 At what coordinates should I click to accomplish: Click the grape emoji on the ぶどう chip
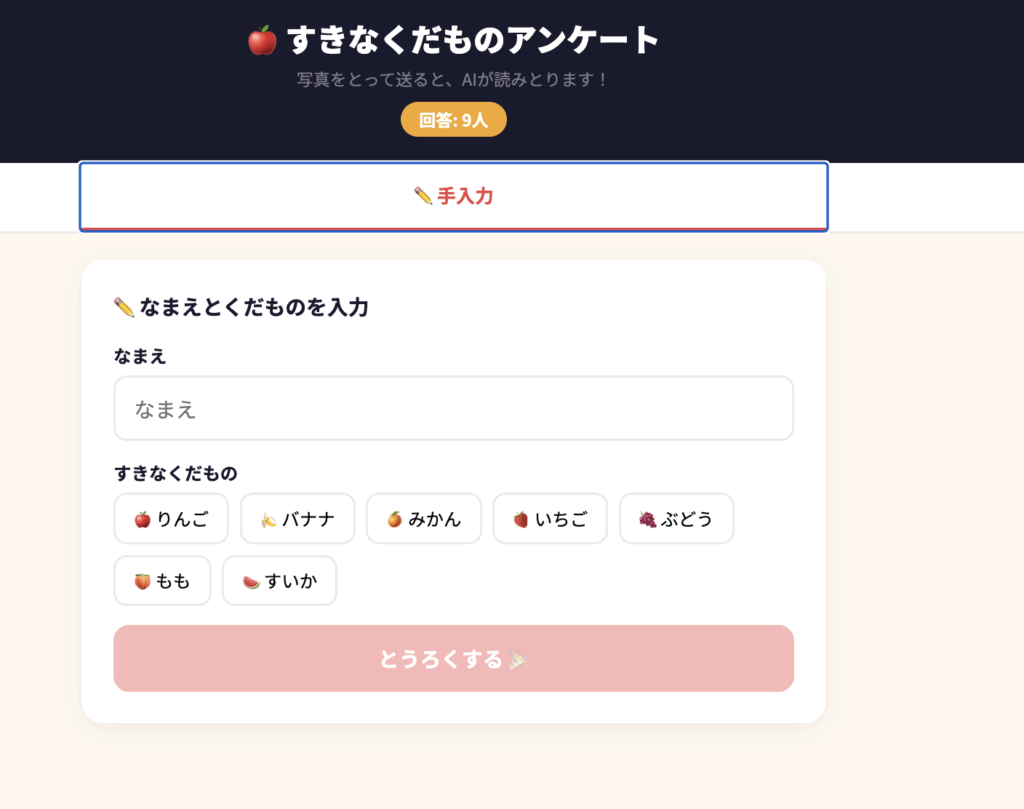pos(647,519)
